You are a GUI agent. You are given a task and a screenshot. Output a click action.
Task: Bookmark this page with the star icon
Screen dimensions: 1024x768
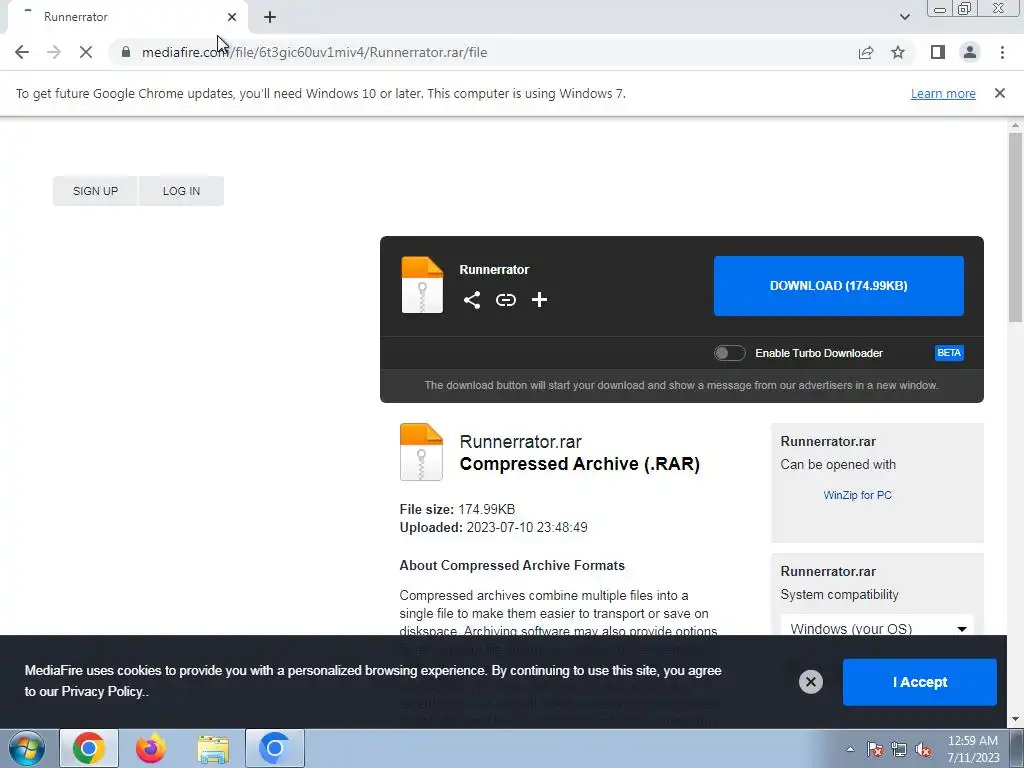(x=898, y=52)
